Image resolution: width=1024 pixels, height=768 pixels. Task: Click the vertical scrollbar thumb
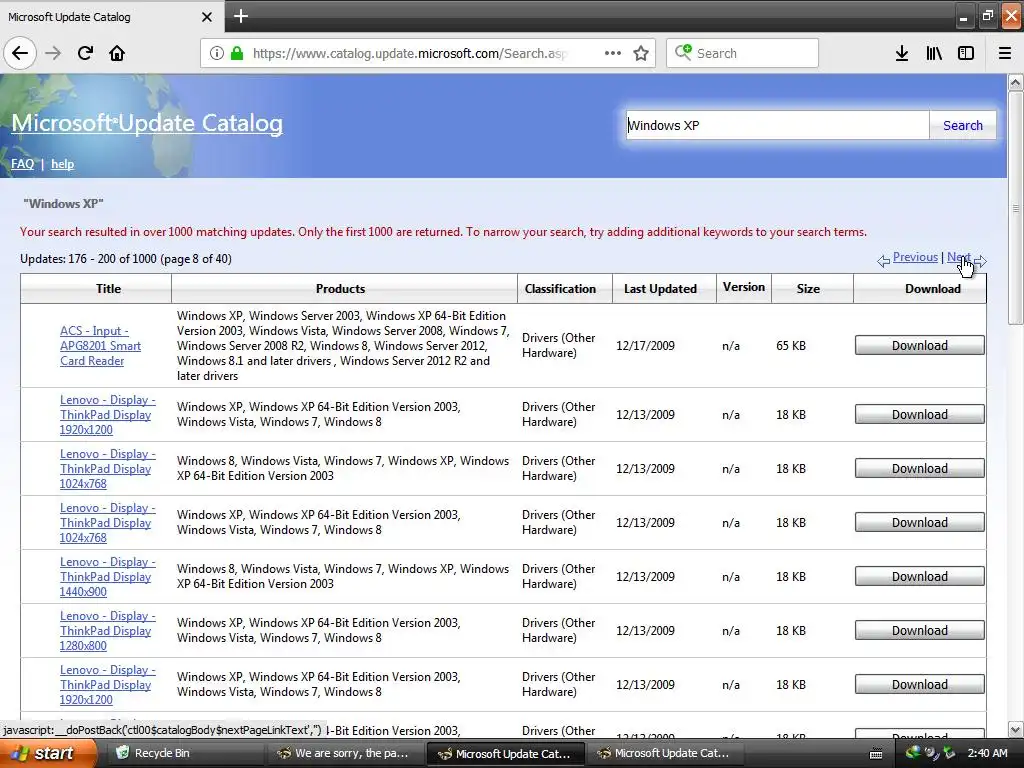(1016, 208)
